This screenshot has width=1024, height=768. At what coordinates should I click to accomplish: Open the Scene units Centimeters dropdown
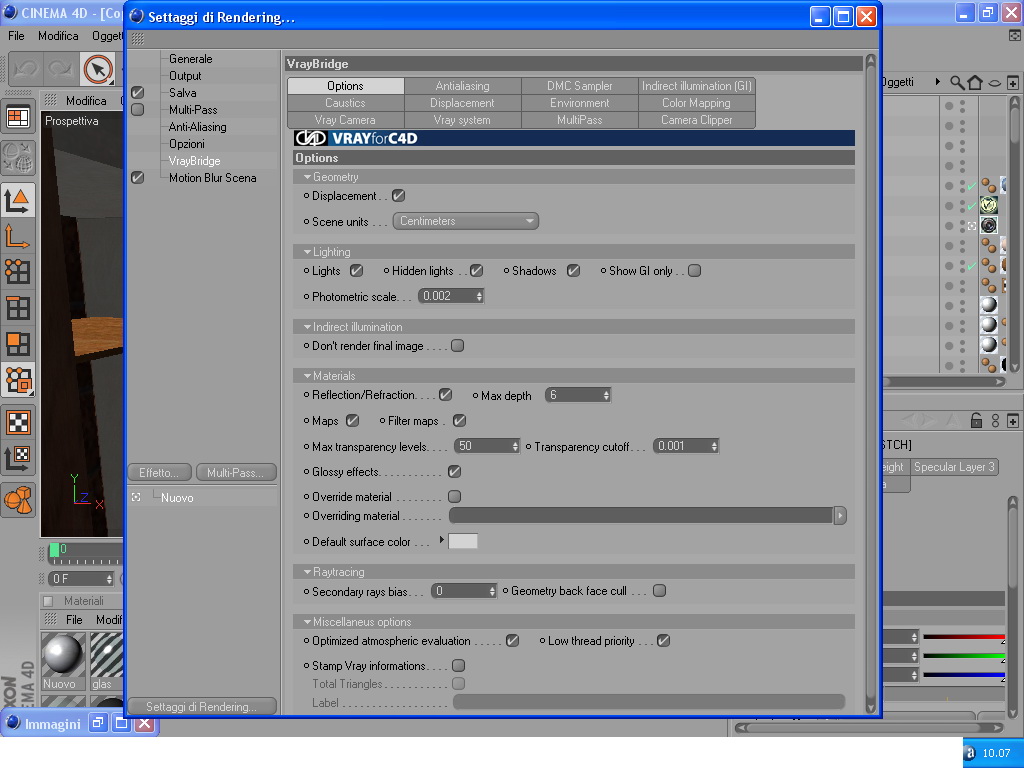[x=466, y=221]
